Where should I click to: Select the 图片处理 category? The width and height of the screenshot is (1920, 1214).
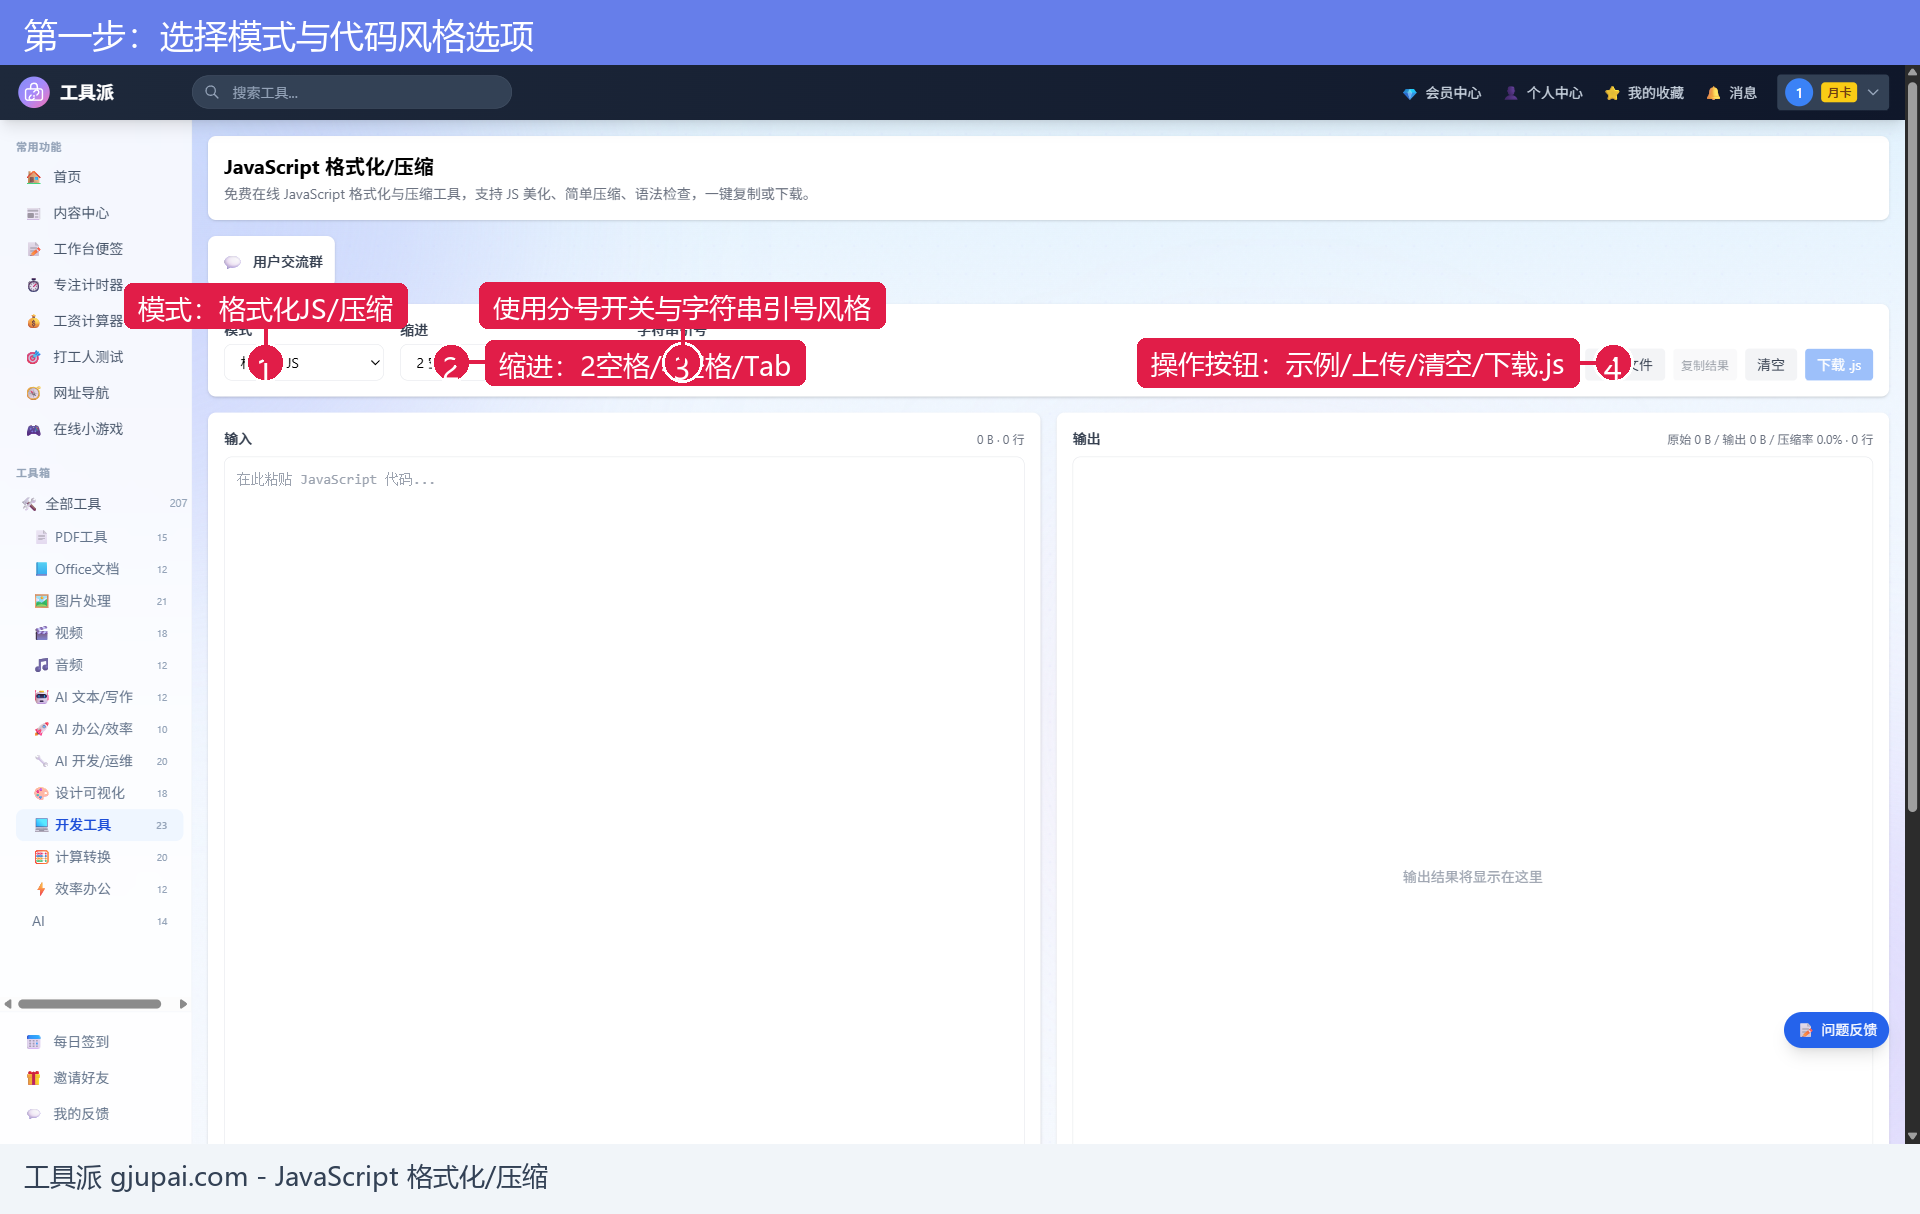point(100,601)
